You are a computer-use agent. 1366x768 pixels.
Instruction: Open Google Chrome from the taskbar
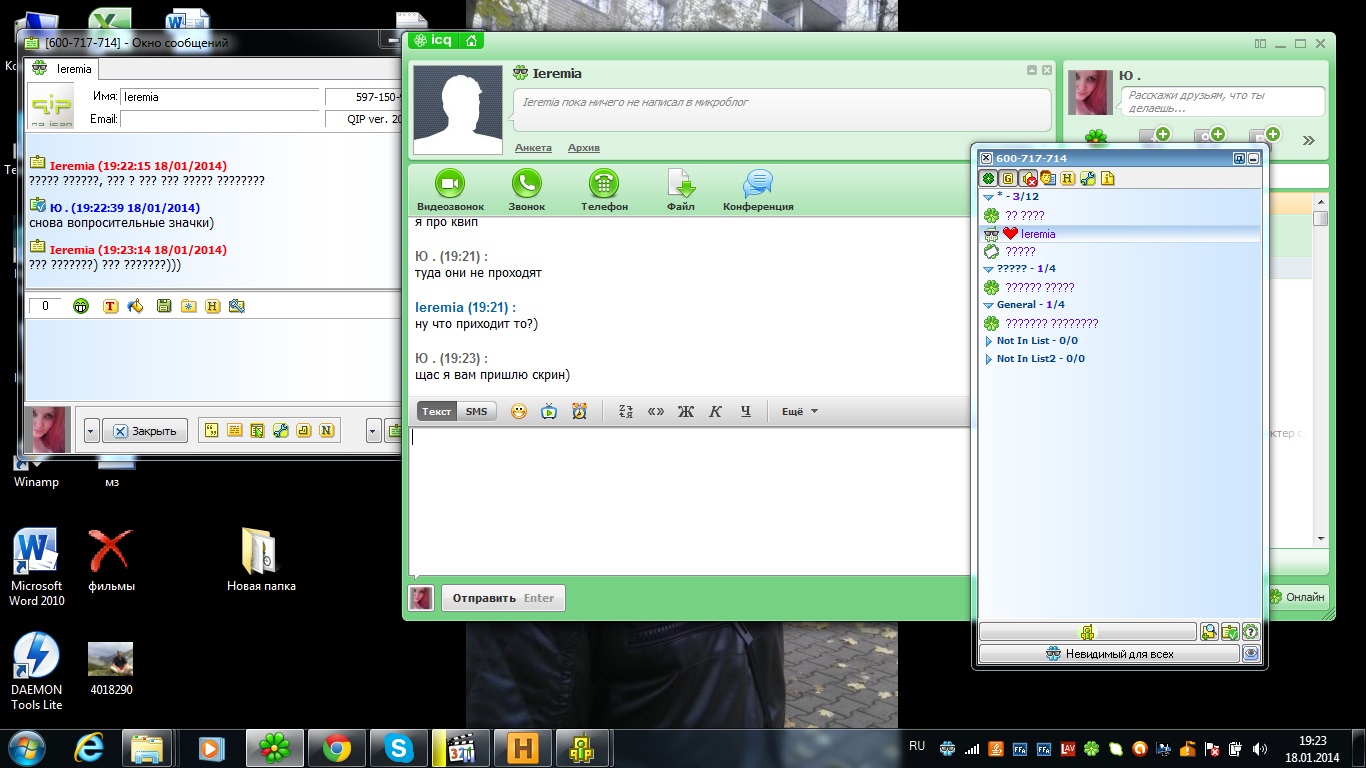point(336,748)
